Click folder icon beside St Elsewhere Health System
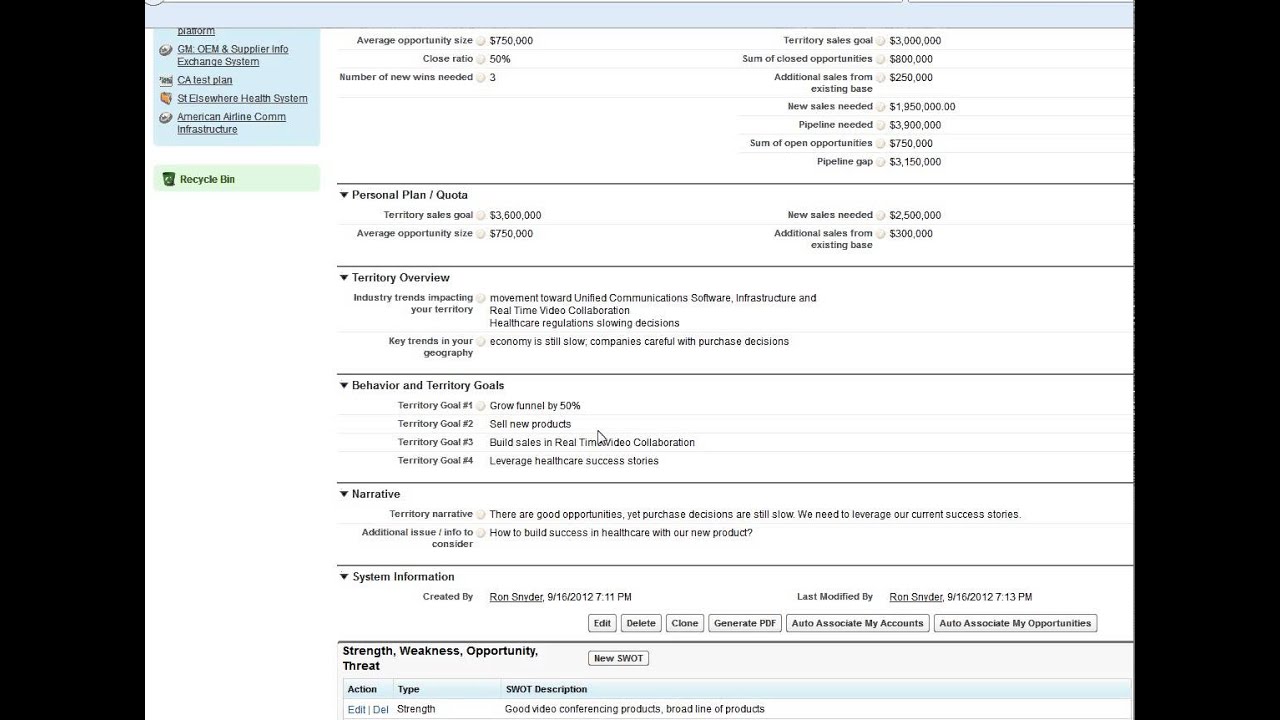 pyautogui.click(x=167, y=98)
